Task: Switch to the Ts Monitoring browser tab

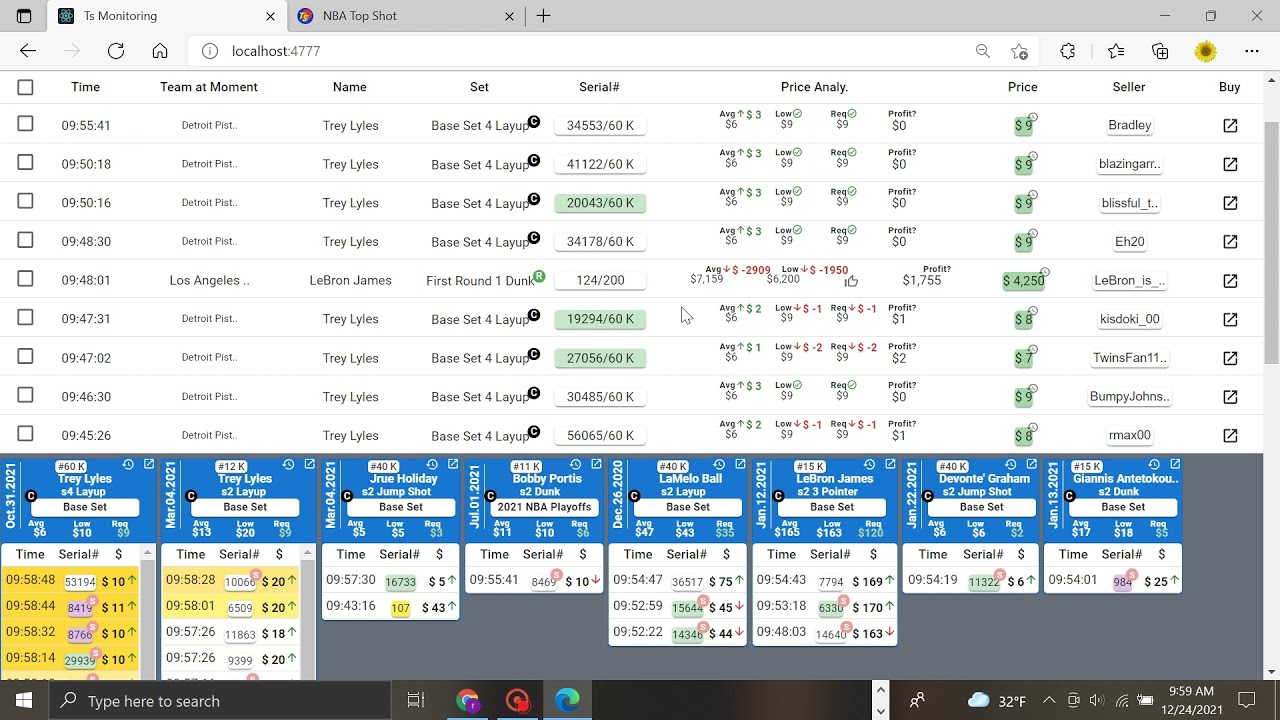Action: (165, 16)
